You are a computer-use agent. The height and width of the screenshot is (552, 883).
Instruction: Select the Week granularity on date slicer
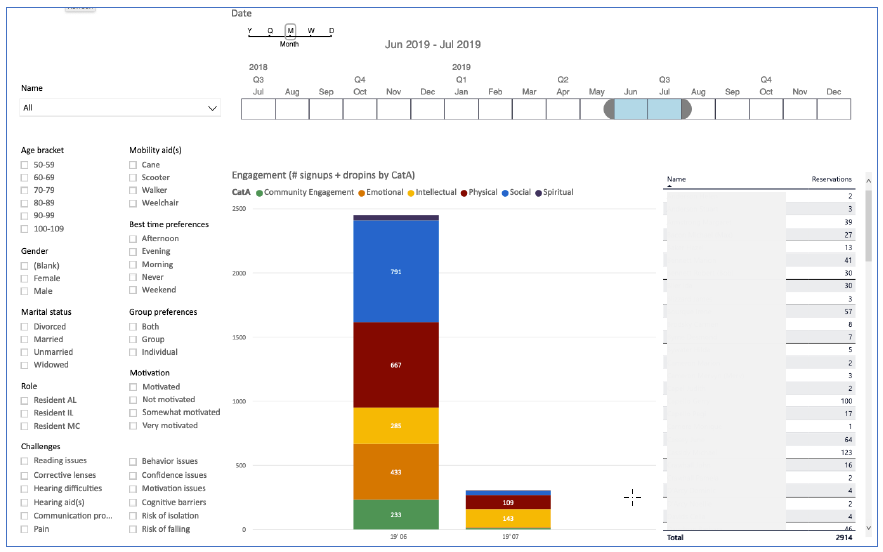coord(311,30)
